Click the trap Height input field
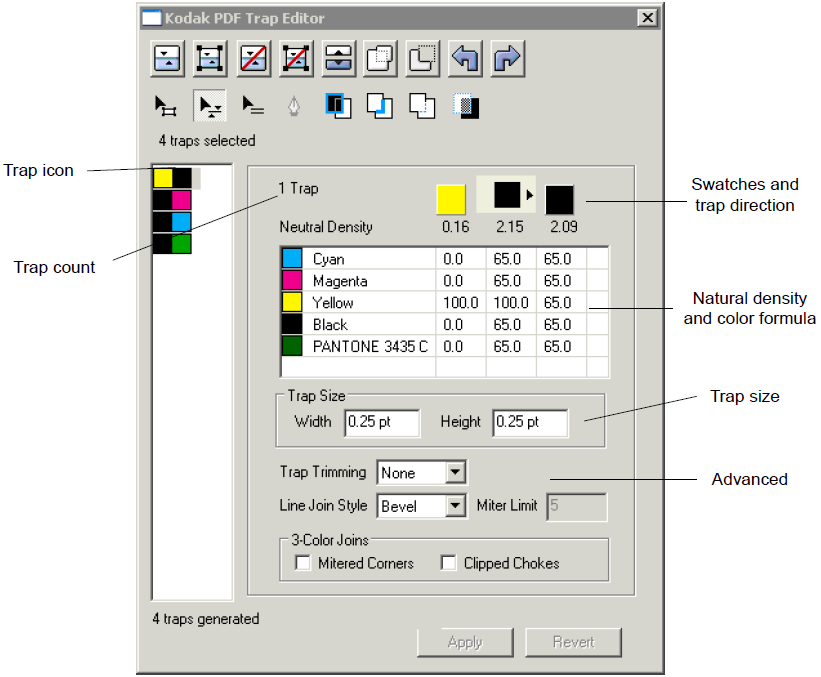 pyautogui.click(x=530, y=422)
